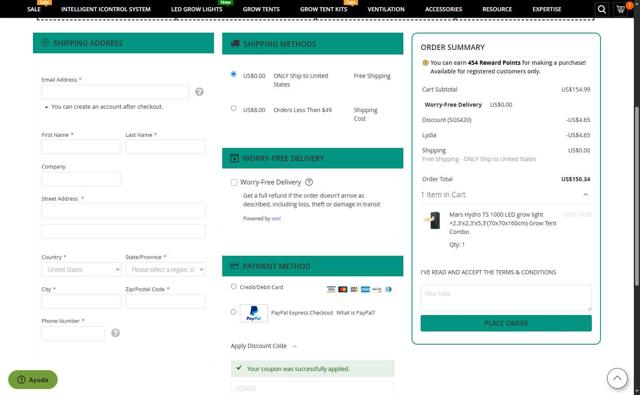The width and height of the screenshot is (640, 395).
Task: Click the second Street Address line field
Action: (123, 231)
